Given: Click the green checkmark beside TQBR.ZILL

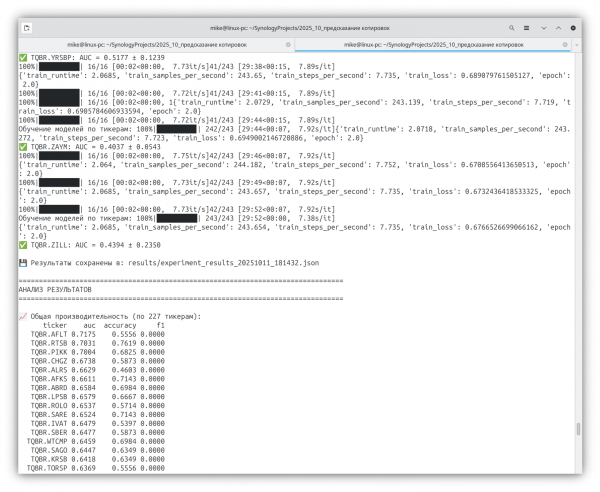Looking at the screenshot, I should (23, 246).
